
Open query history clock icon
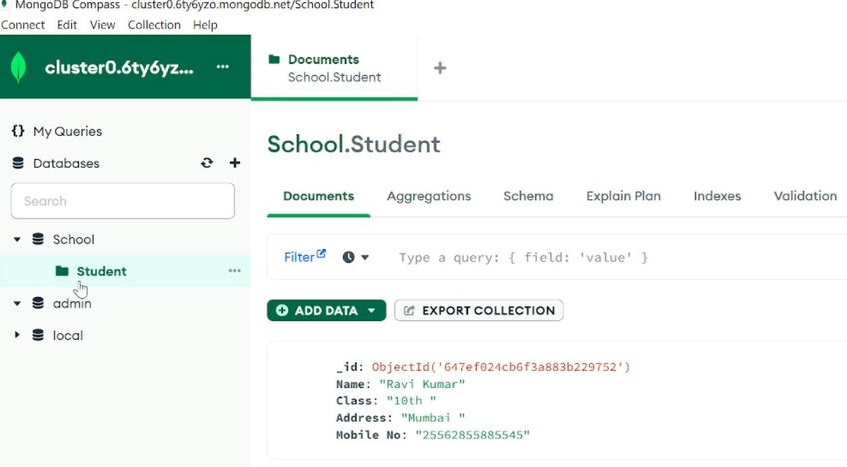348,258
